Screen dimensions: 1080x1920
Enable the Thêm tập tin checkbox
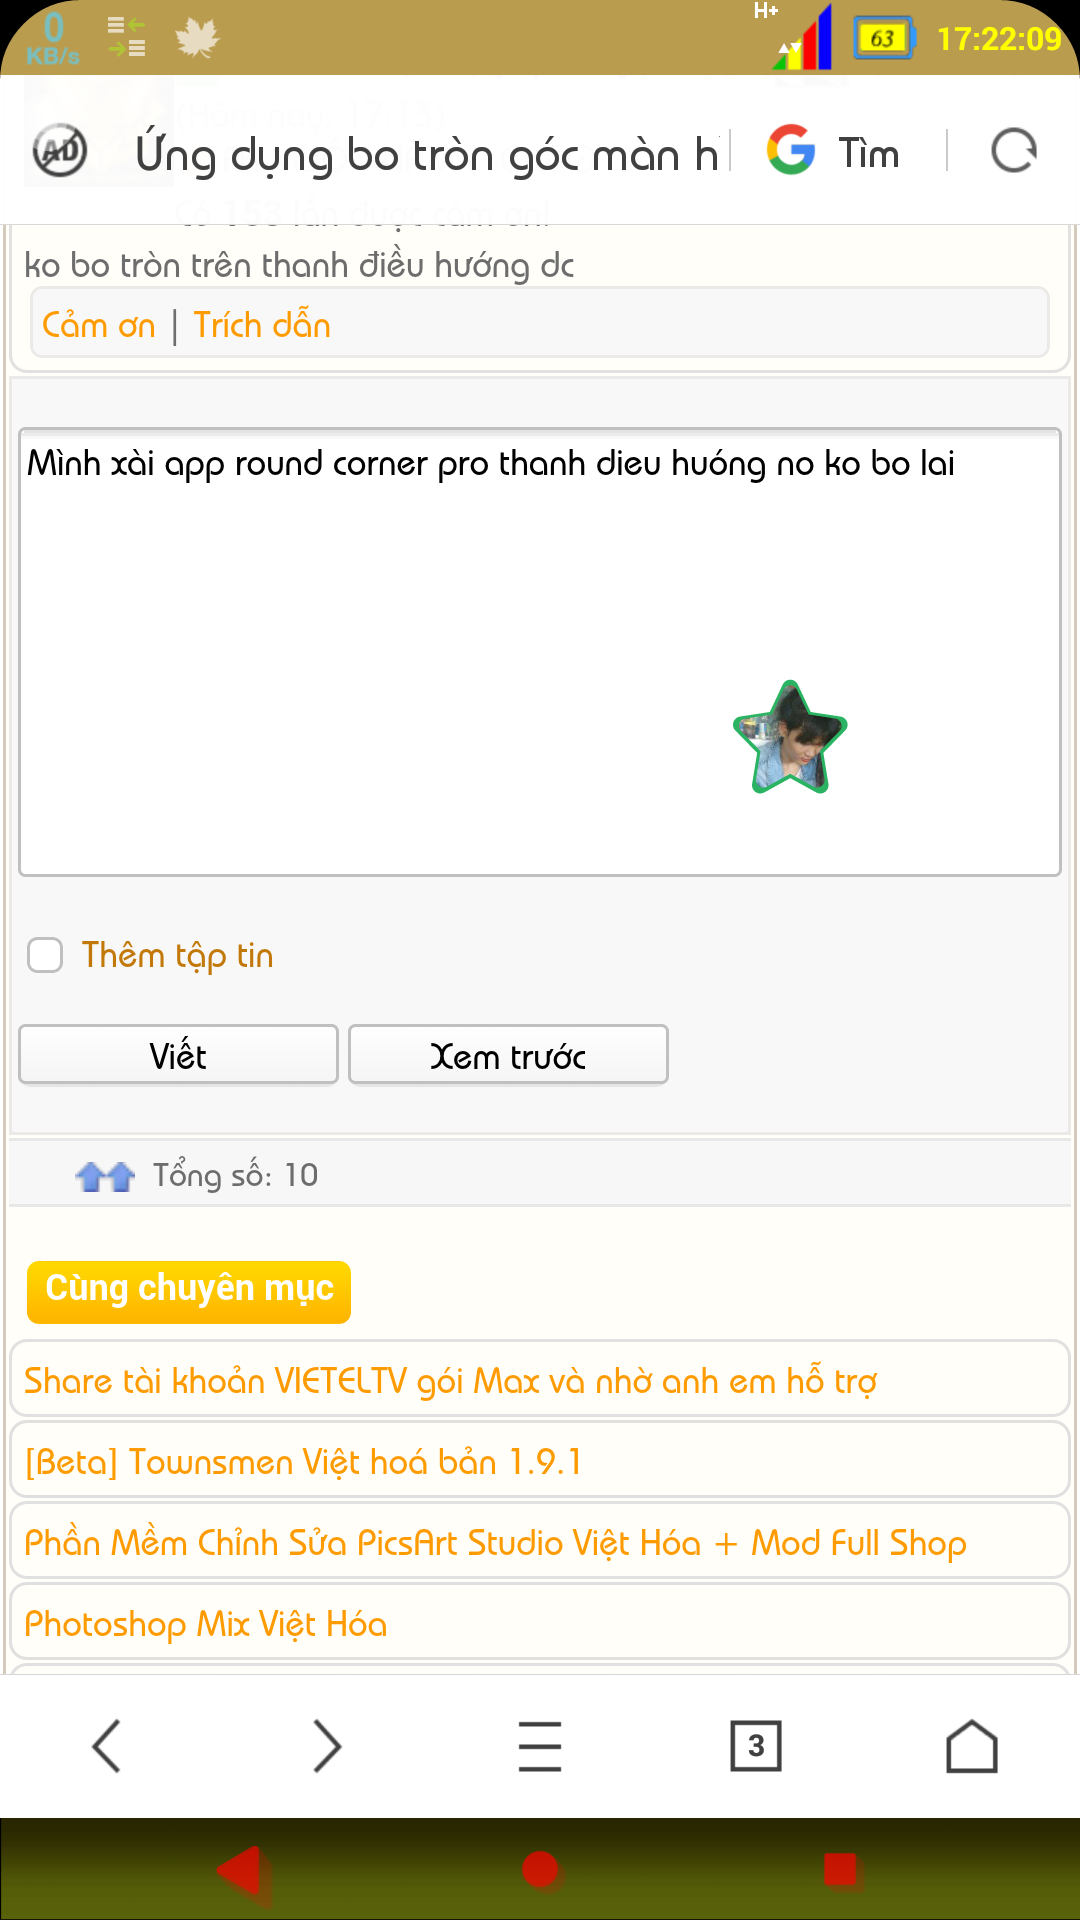point(45,955)
